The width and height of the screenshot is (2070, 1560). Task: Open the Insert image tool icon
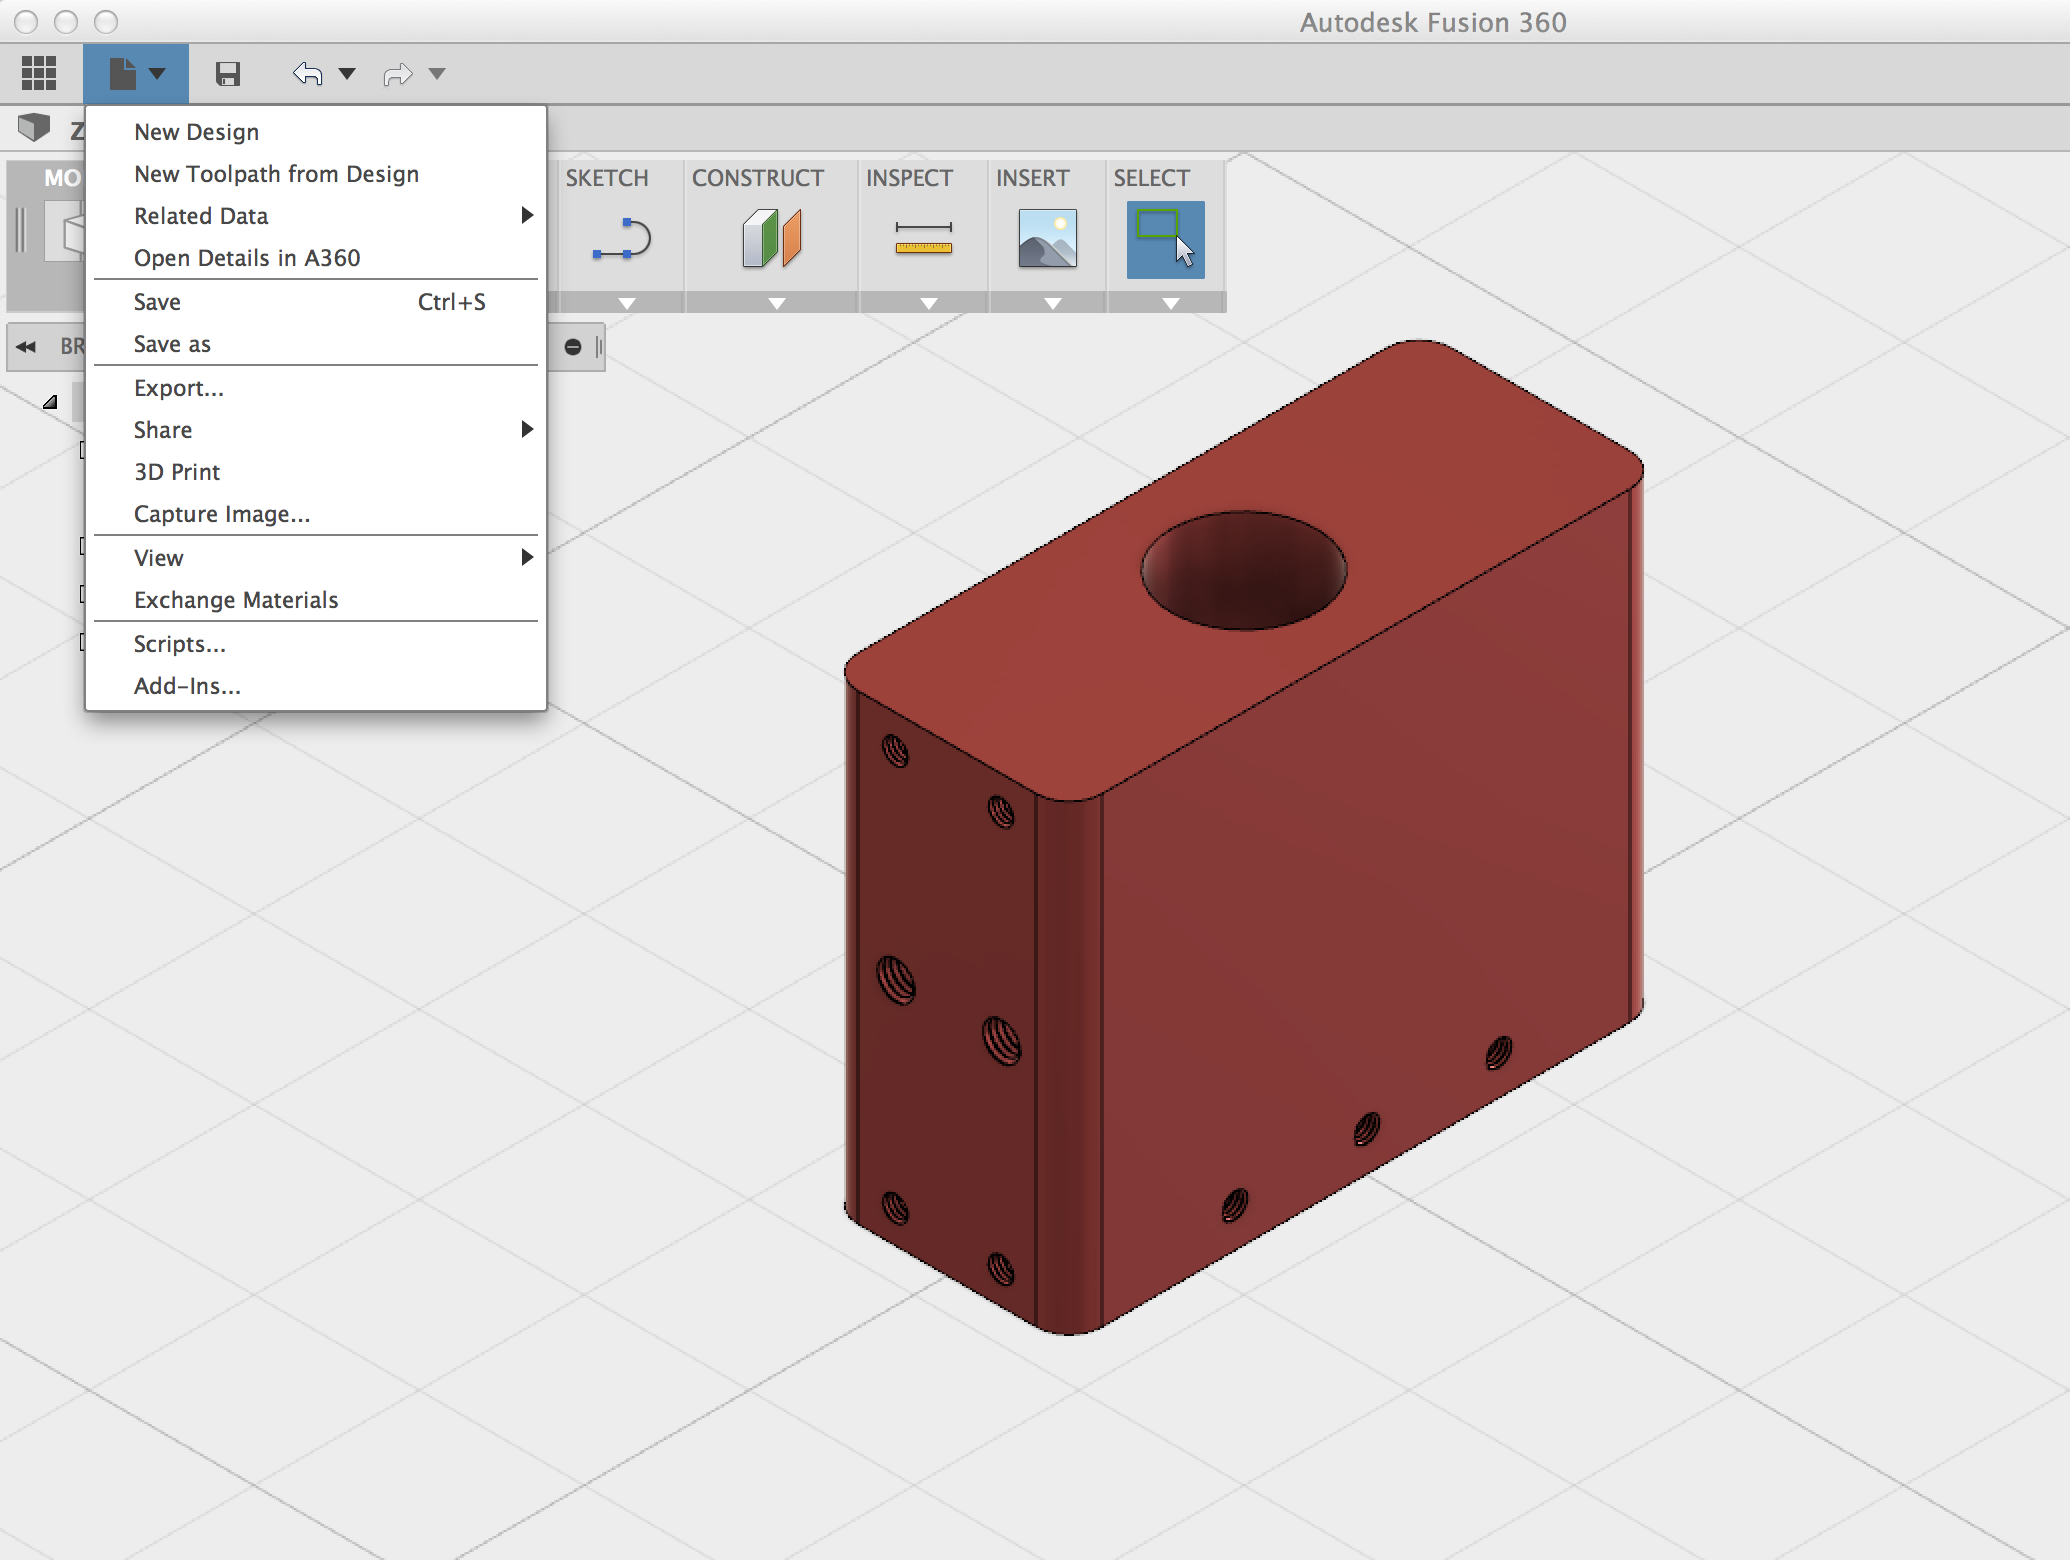tap(1046, 240)
